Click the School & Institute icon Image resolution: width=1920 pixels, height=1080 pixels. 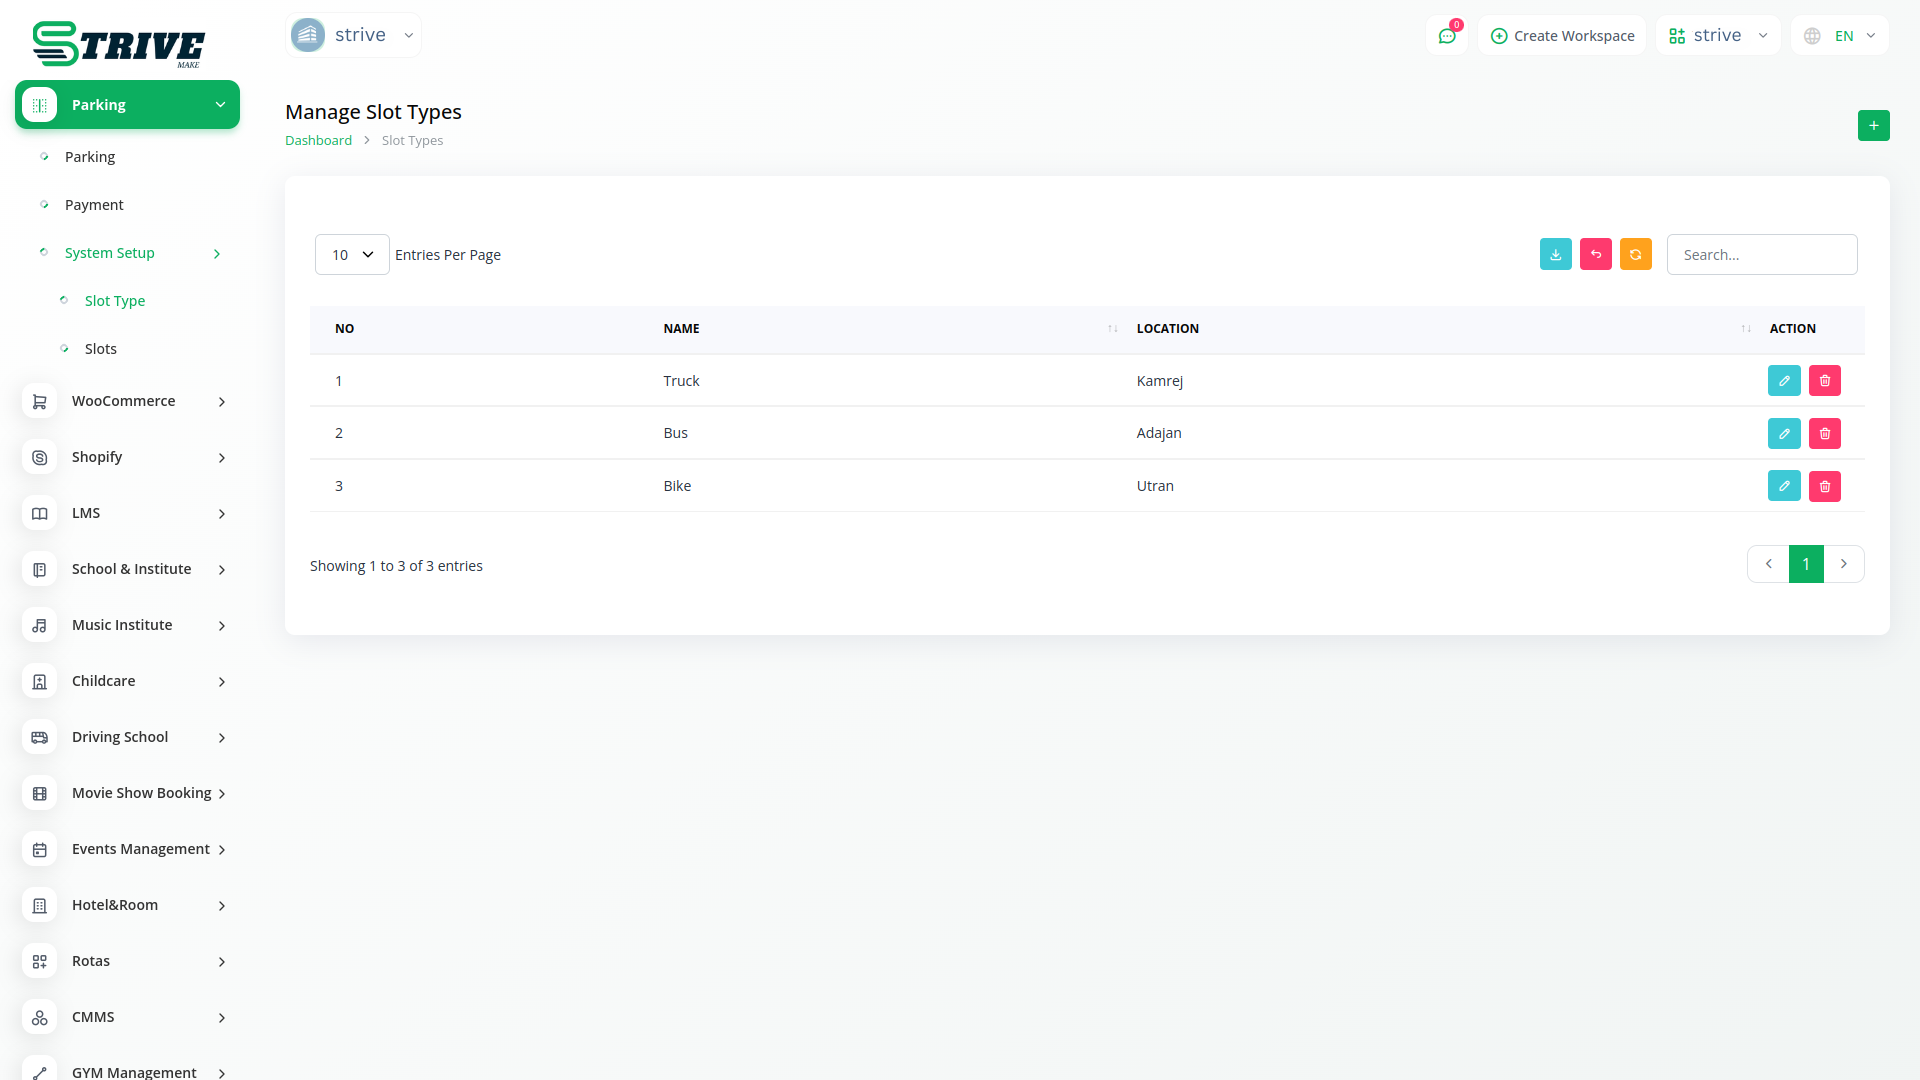[39, 570]
